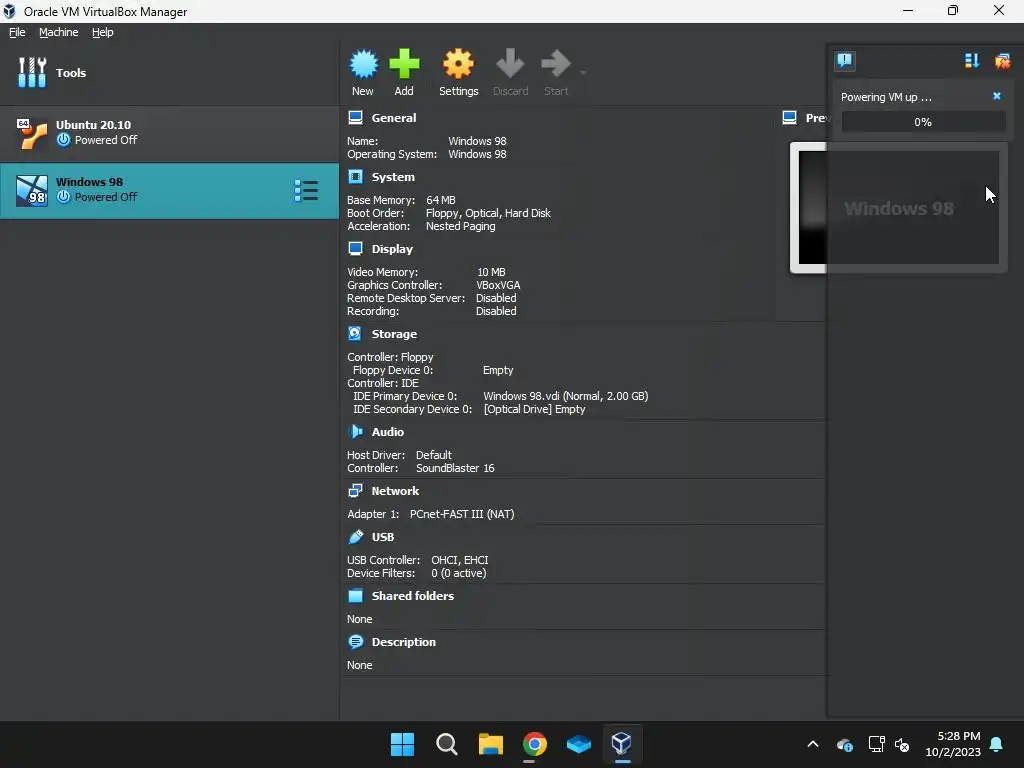Click the green Add machine icon

point(404,64)
